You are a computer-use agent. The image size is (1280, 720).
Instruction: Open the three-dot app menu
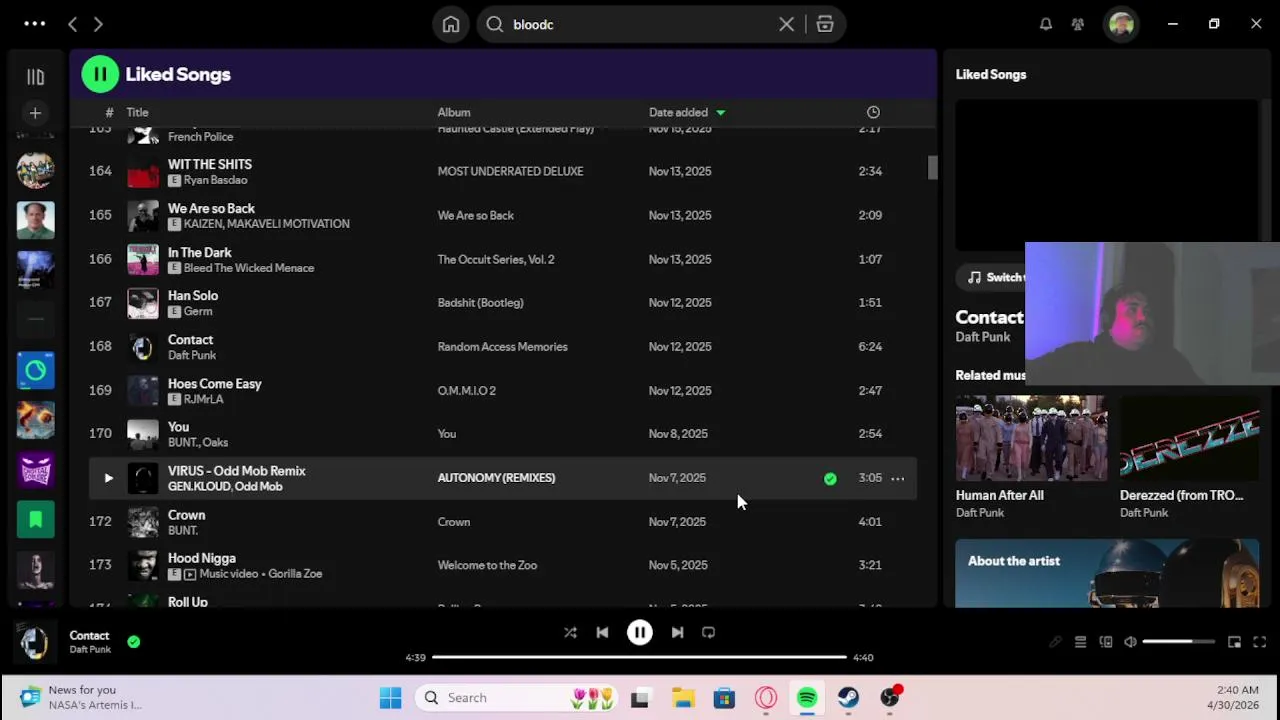point(34,24)
